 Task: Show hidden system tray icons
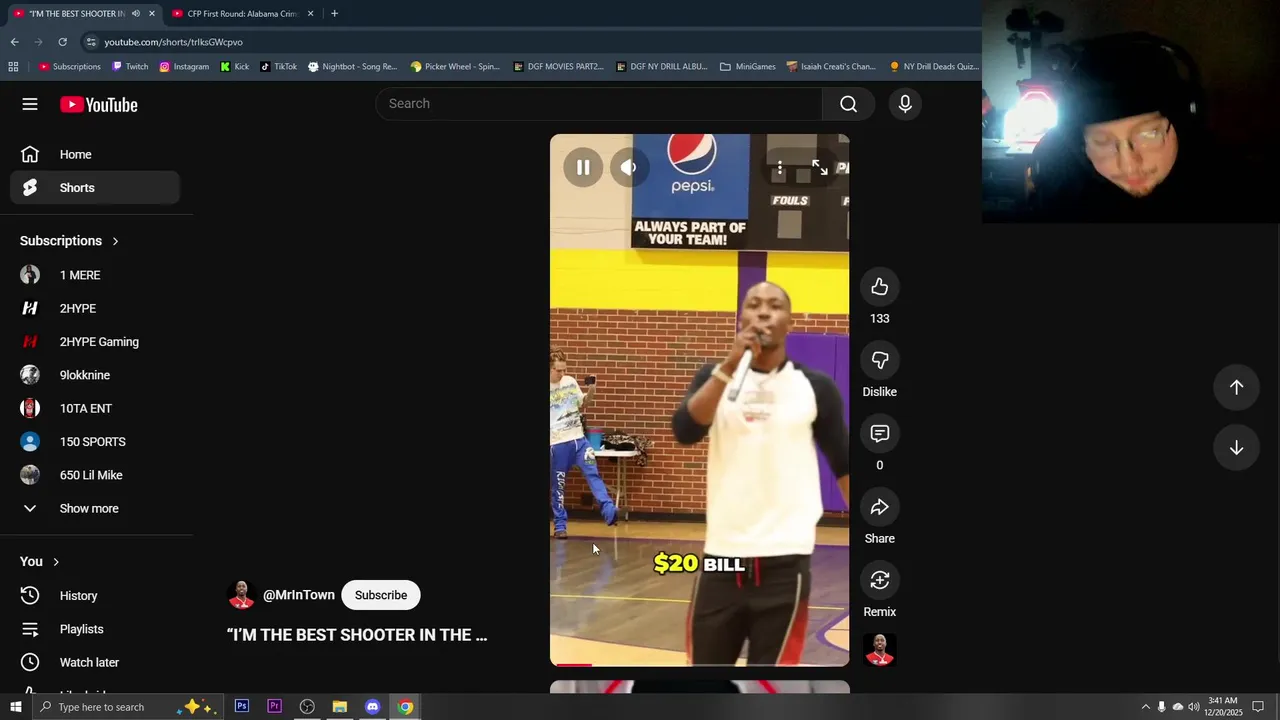1146,707
